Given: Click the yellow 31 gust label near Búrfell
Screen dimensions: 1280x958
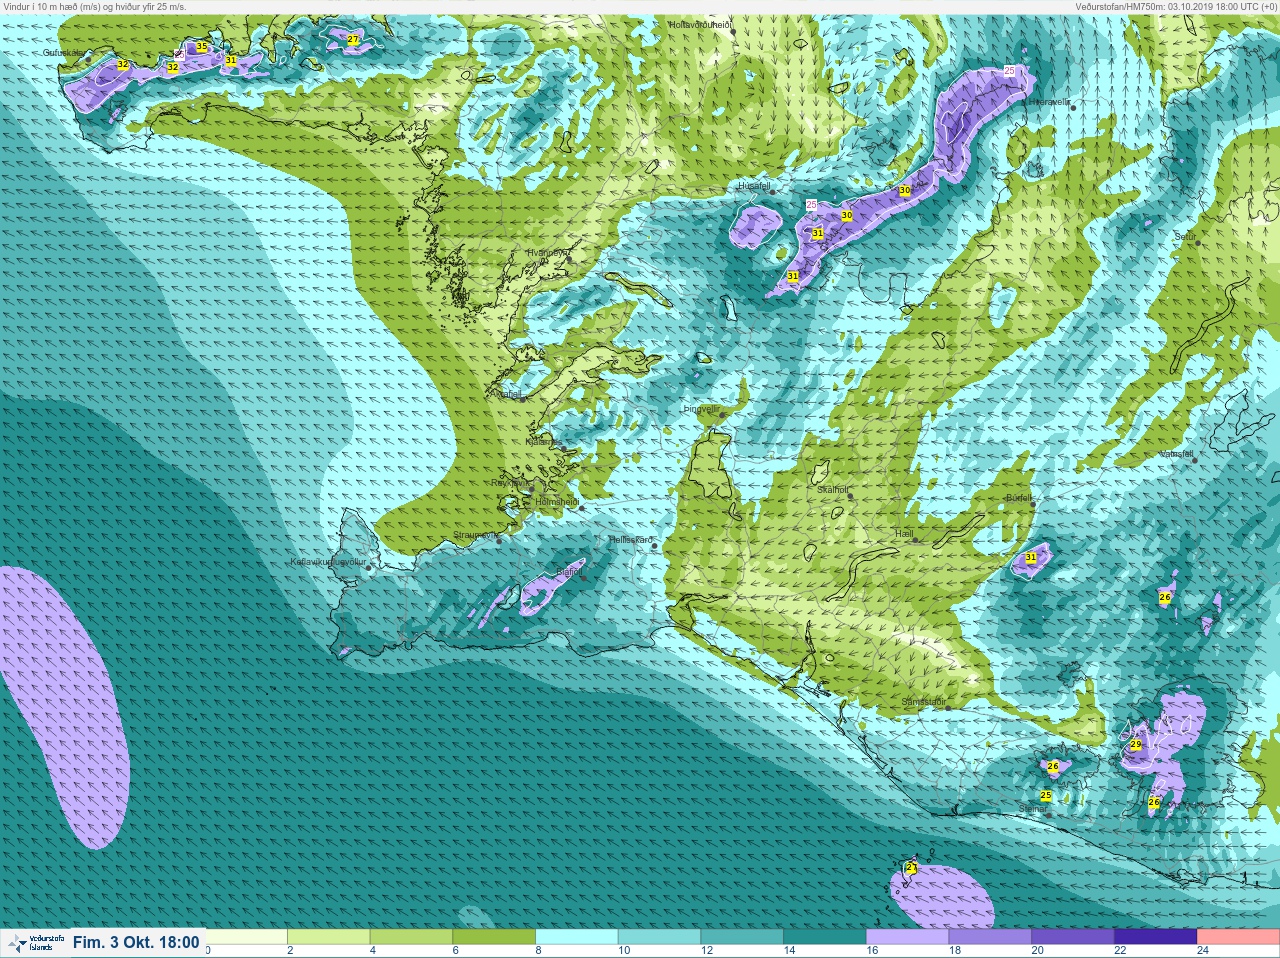Looking at the screenshot, I should [1031, 557].
